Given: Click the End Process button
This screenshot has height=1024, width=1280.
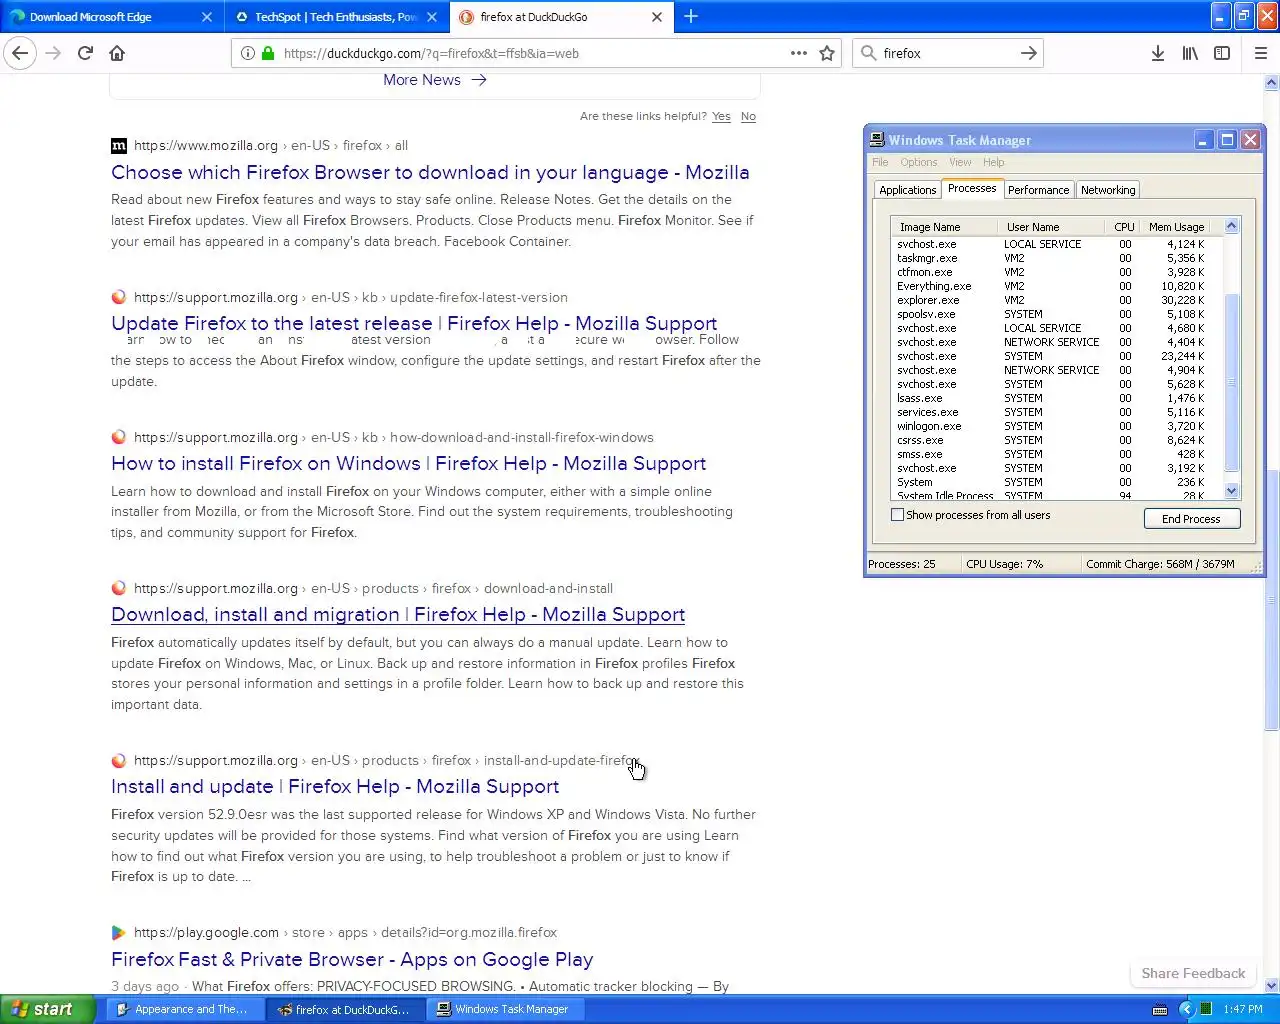Looking at the screenshot, I should click(x=1192, y=519).
